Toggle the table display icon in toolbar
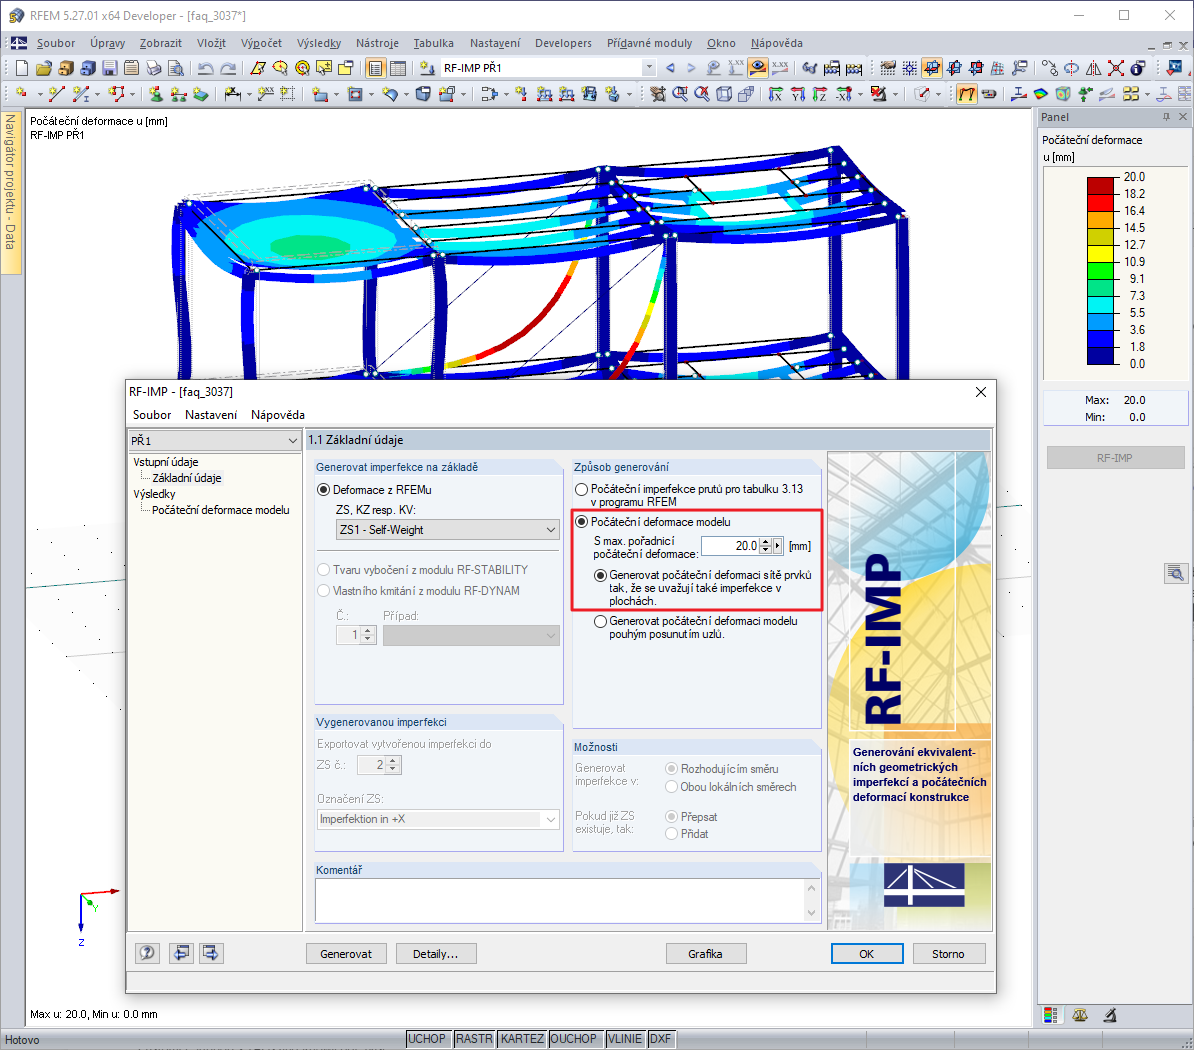Screen dimensions: 1194x1050 [x=397, y=69]
